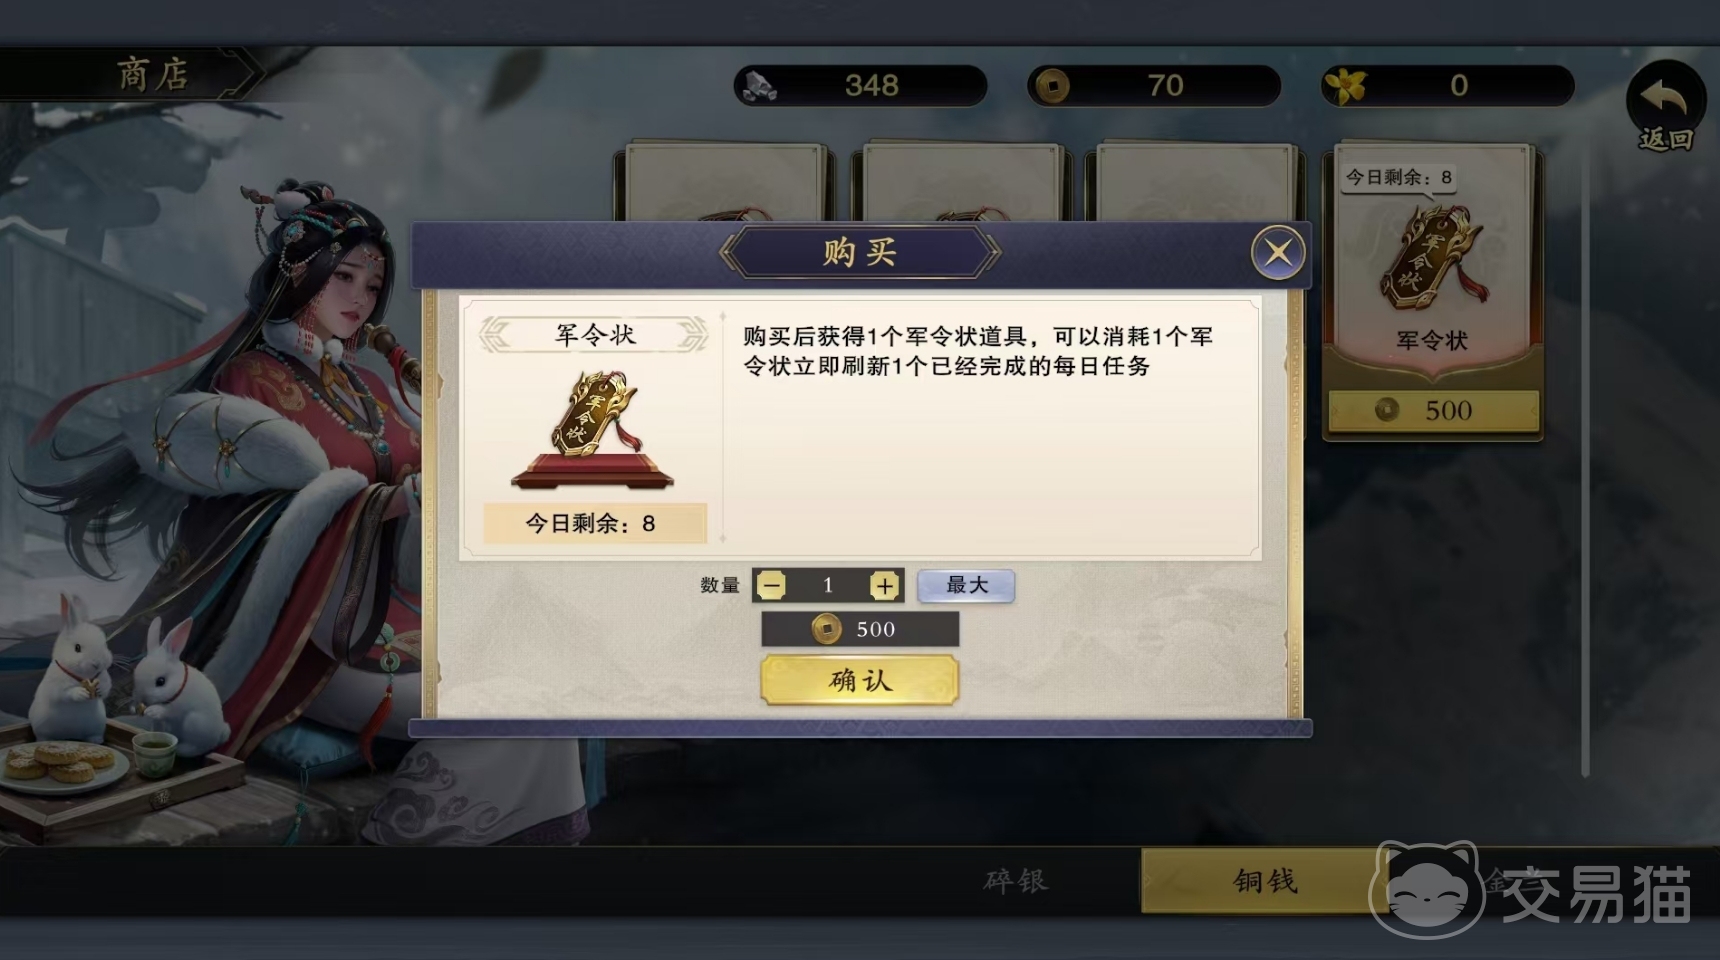Select the 最大 max quantity button

point(966,586)
